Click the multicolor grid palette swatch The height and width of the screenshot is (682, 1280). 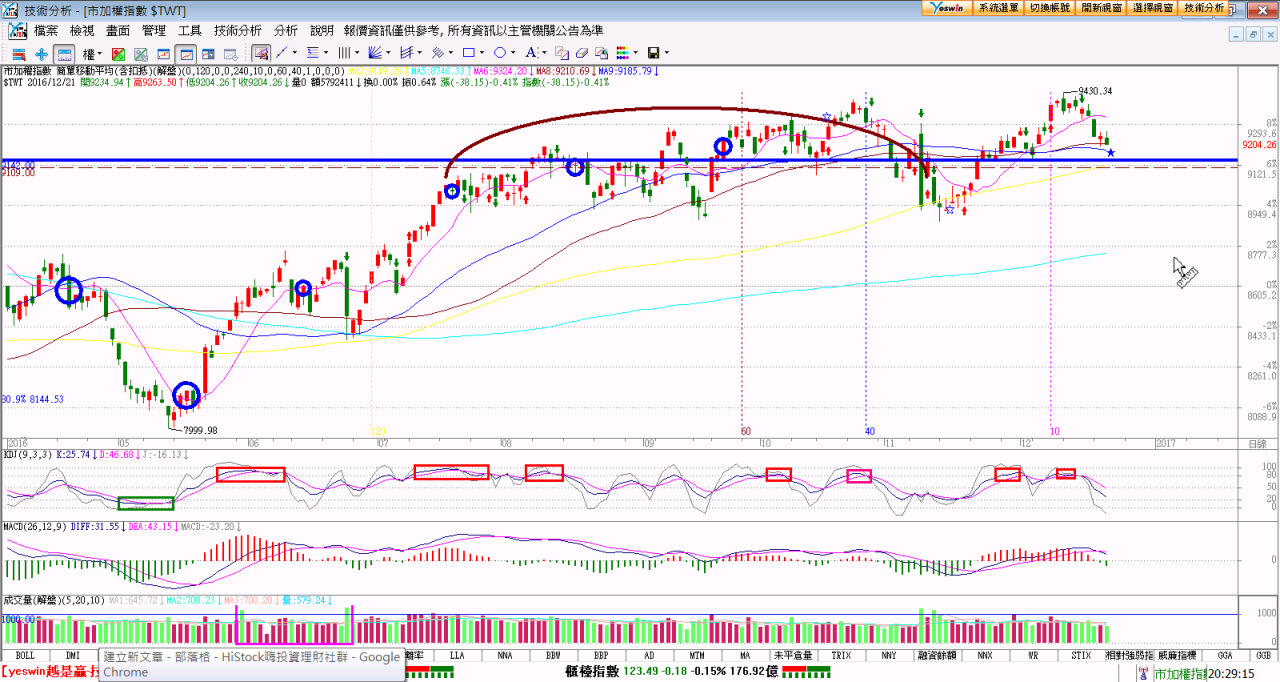coord(622,53)
